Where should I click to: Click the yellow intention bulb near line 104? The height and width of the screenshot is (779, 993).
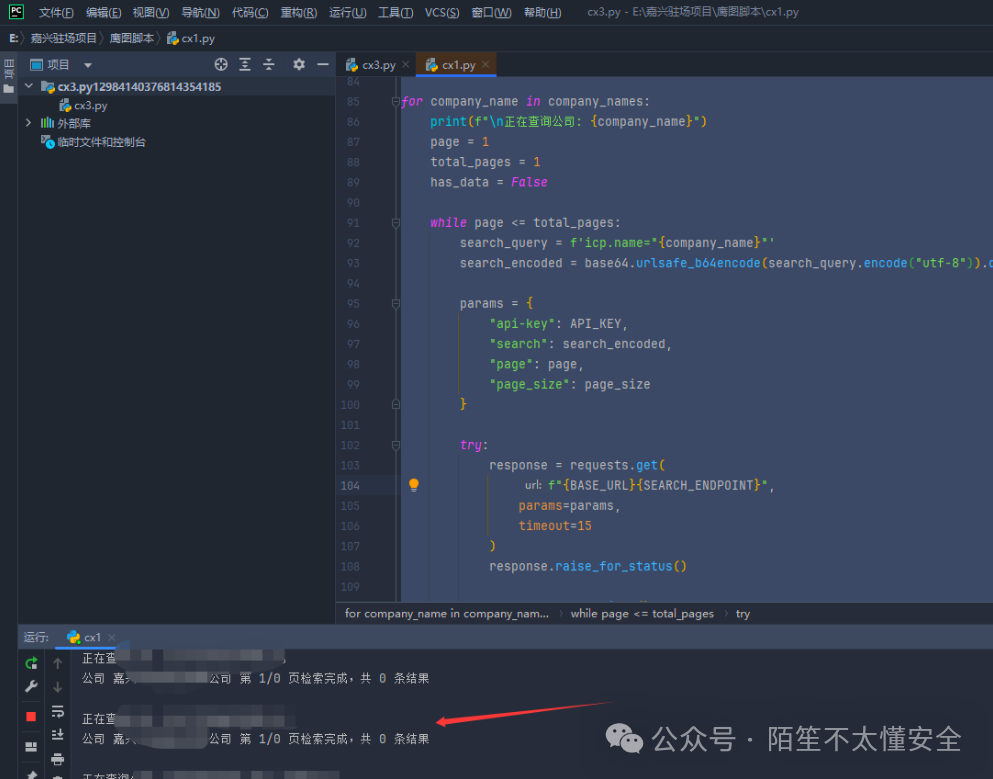coord(413,484)
